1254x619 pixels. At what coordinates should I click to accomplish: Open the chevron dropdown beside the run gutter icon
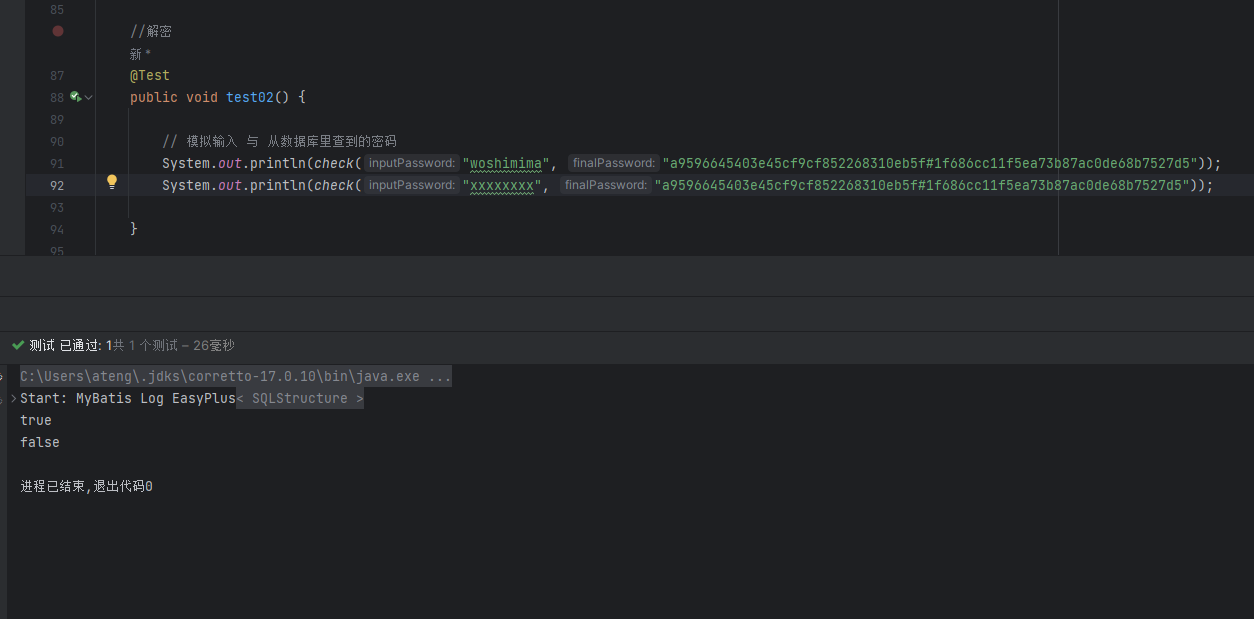click(x=89, y=97)
